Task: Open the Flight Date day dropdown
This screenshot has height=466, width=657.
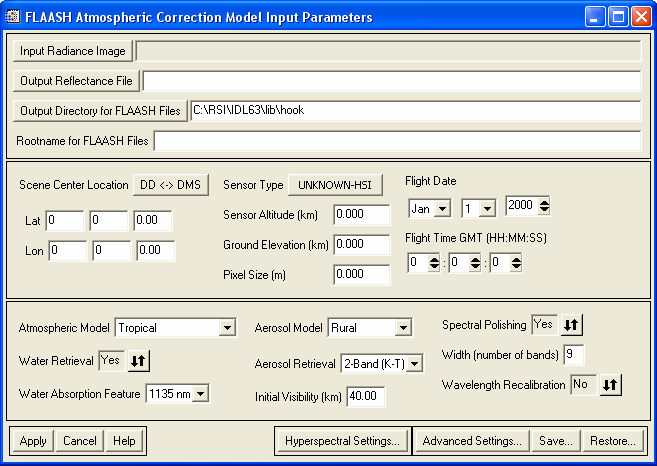Action: click(x=487, y=208)
